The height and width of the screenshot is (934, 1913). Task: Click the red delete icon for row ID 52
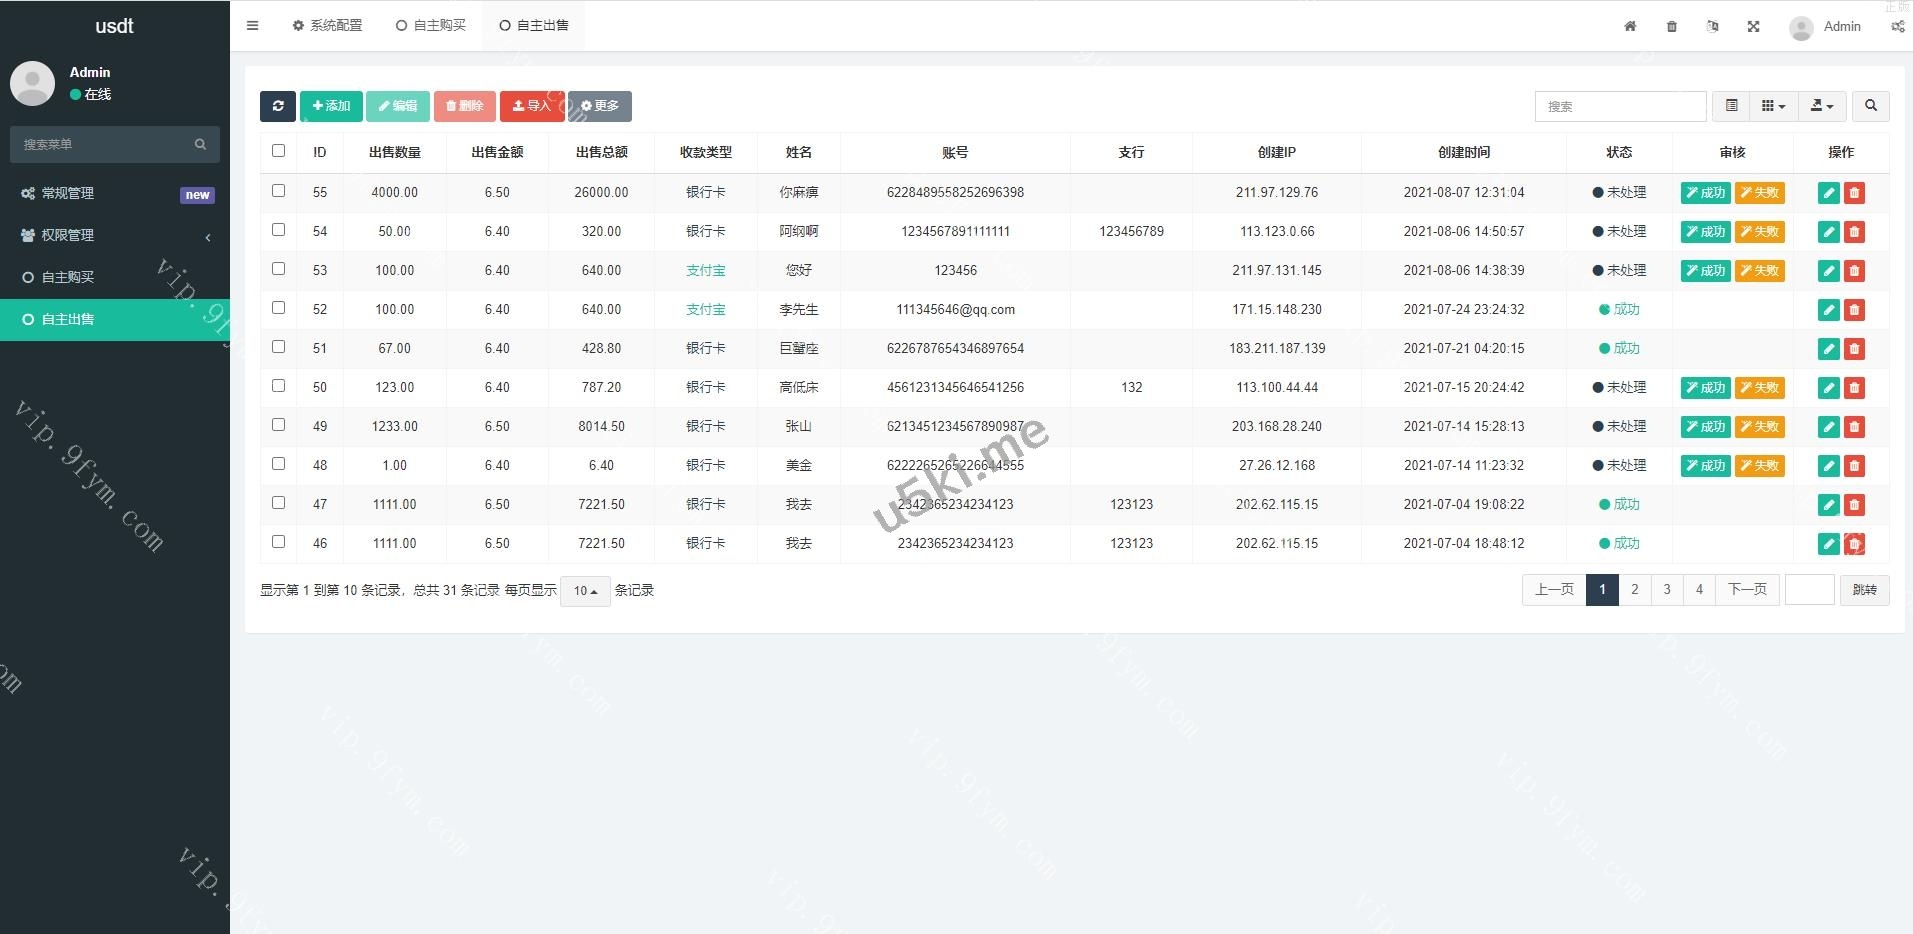coord(1854,310)
